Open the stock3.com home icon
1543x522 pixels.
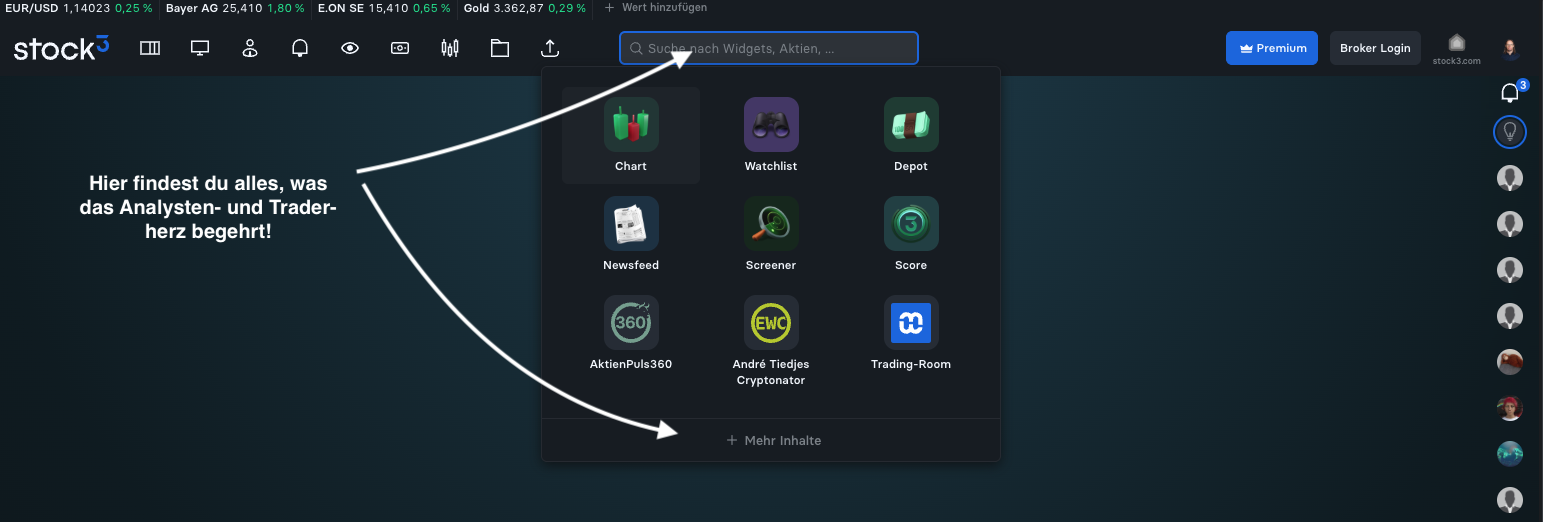(1457, 48)
